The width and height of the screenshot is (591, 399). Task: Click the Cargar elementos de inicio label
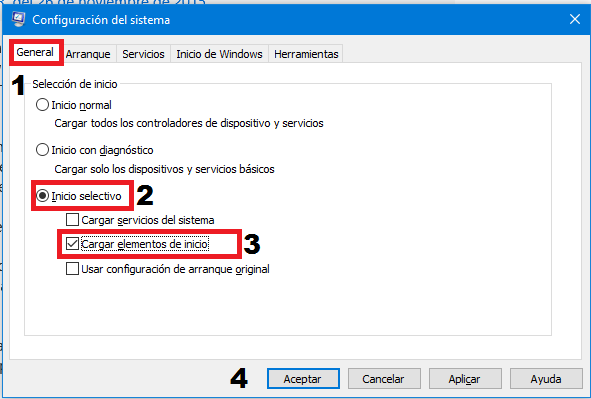pos(145,244)
